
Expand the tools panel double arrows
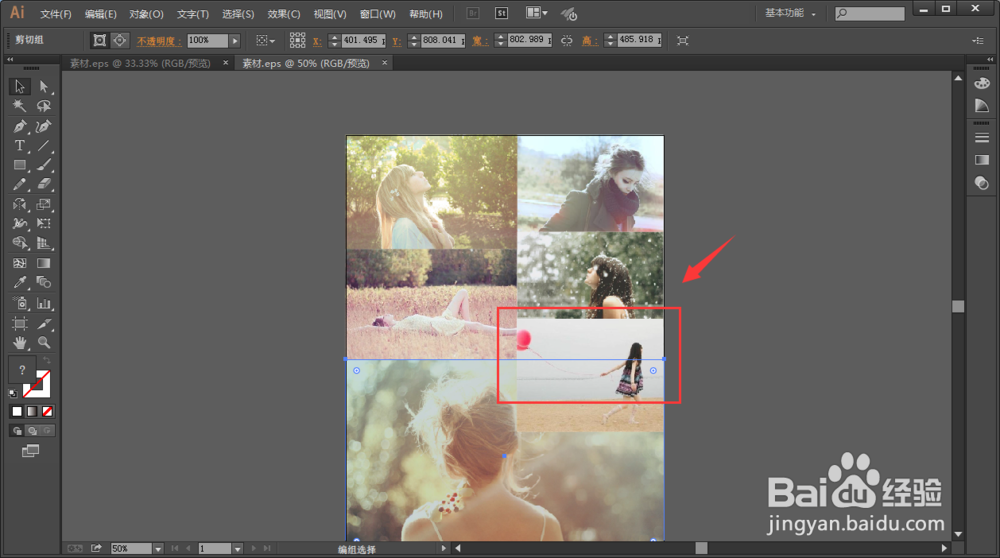click(10, 59)
